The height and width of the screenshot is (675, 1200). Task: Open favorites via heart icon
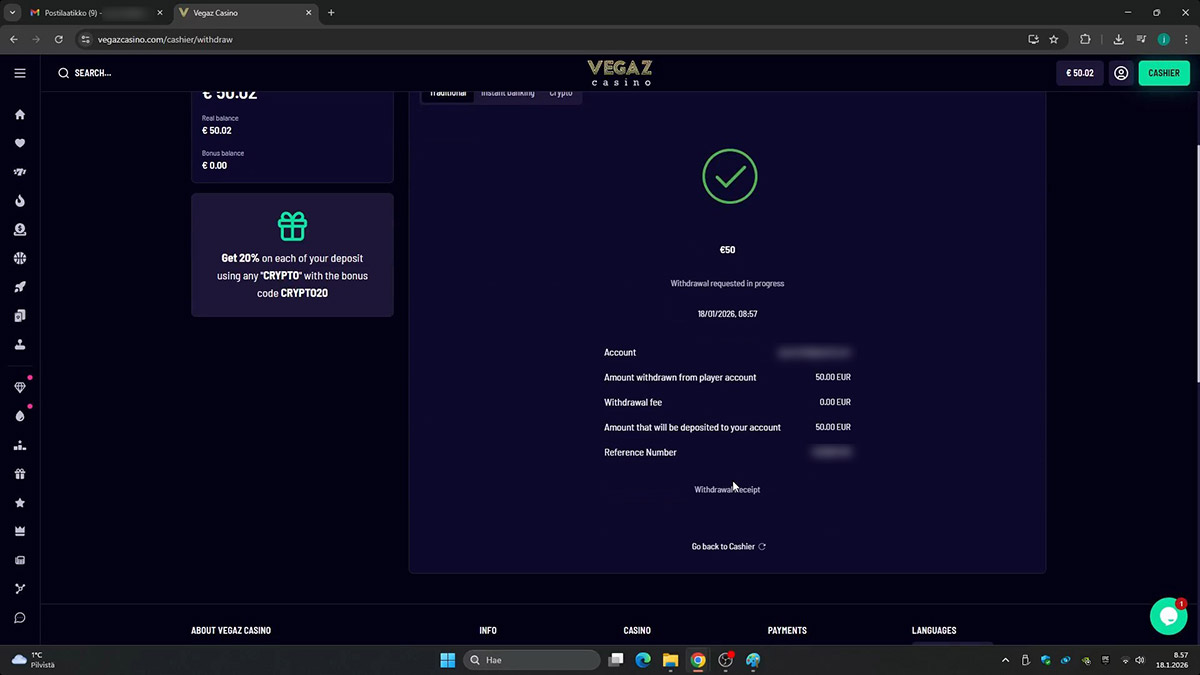click(20, 143)
